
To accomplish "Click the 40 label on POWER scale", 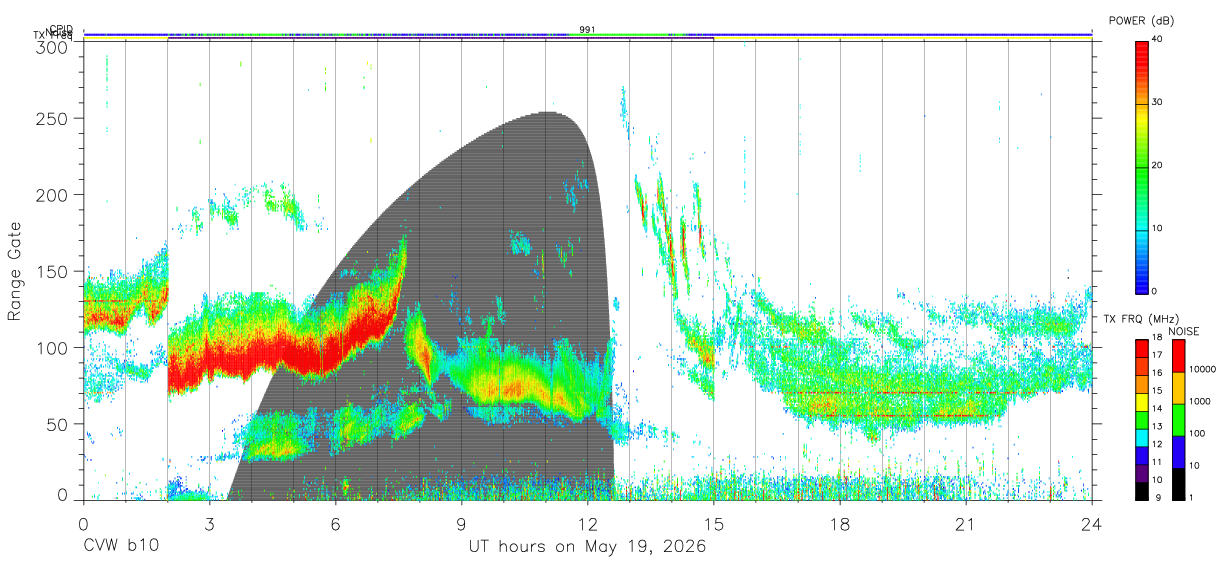I will 1157,40.
